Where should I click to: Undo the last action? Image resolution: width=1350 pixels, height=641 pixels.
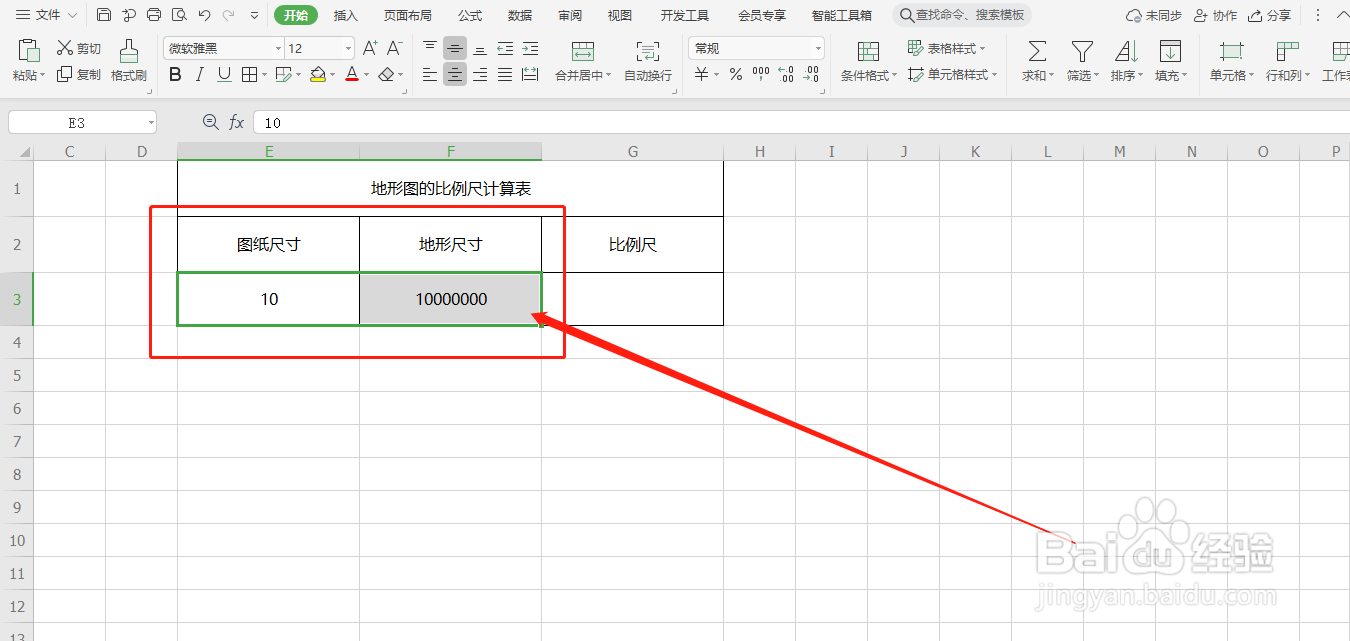(x=204, y=15)
